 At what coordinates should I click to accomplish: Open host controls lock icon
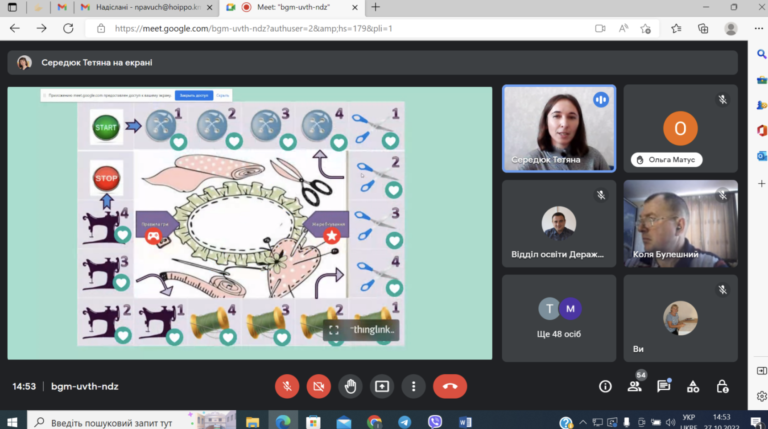(x=722, y=386)
